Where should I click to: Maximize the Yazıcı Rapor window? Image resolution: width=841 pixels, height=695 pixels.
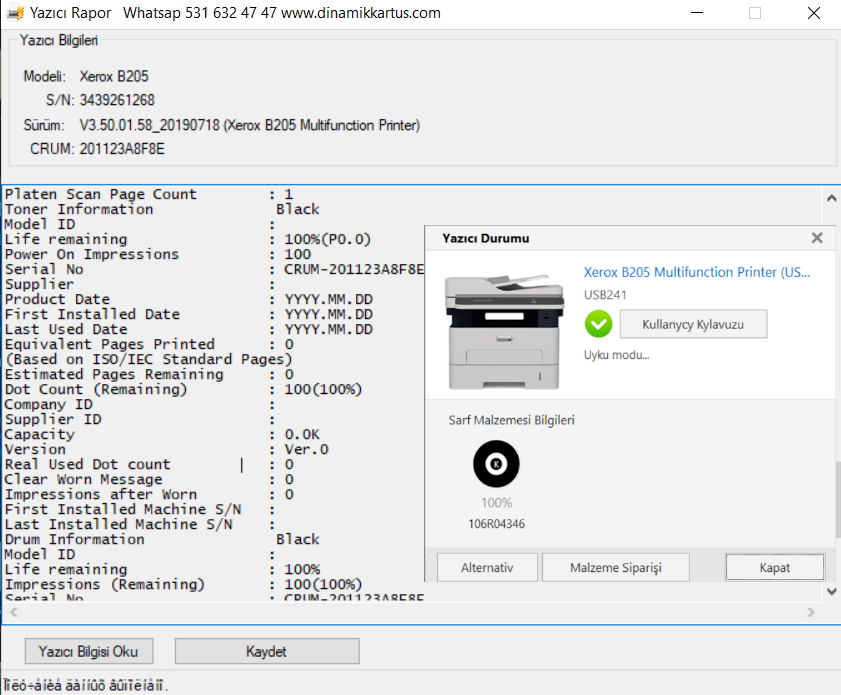(x=755, y=13)
